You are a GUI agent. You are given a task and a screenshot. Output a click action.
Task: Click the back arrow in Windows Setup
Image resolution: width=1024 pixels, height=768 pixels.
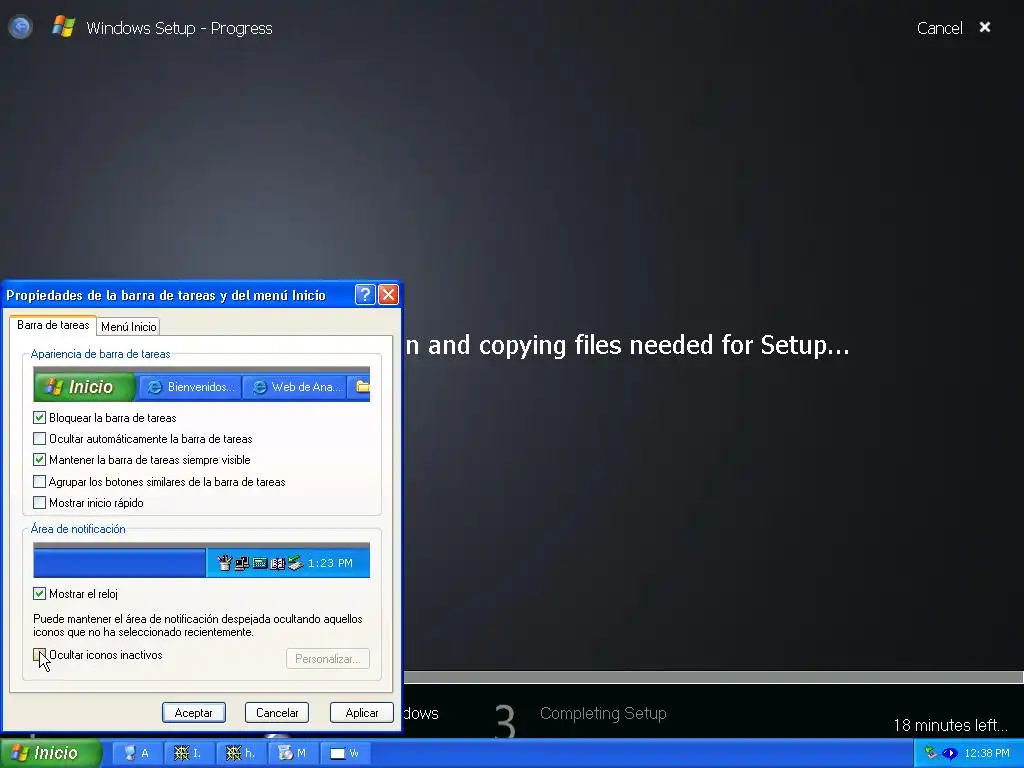20,27
